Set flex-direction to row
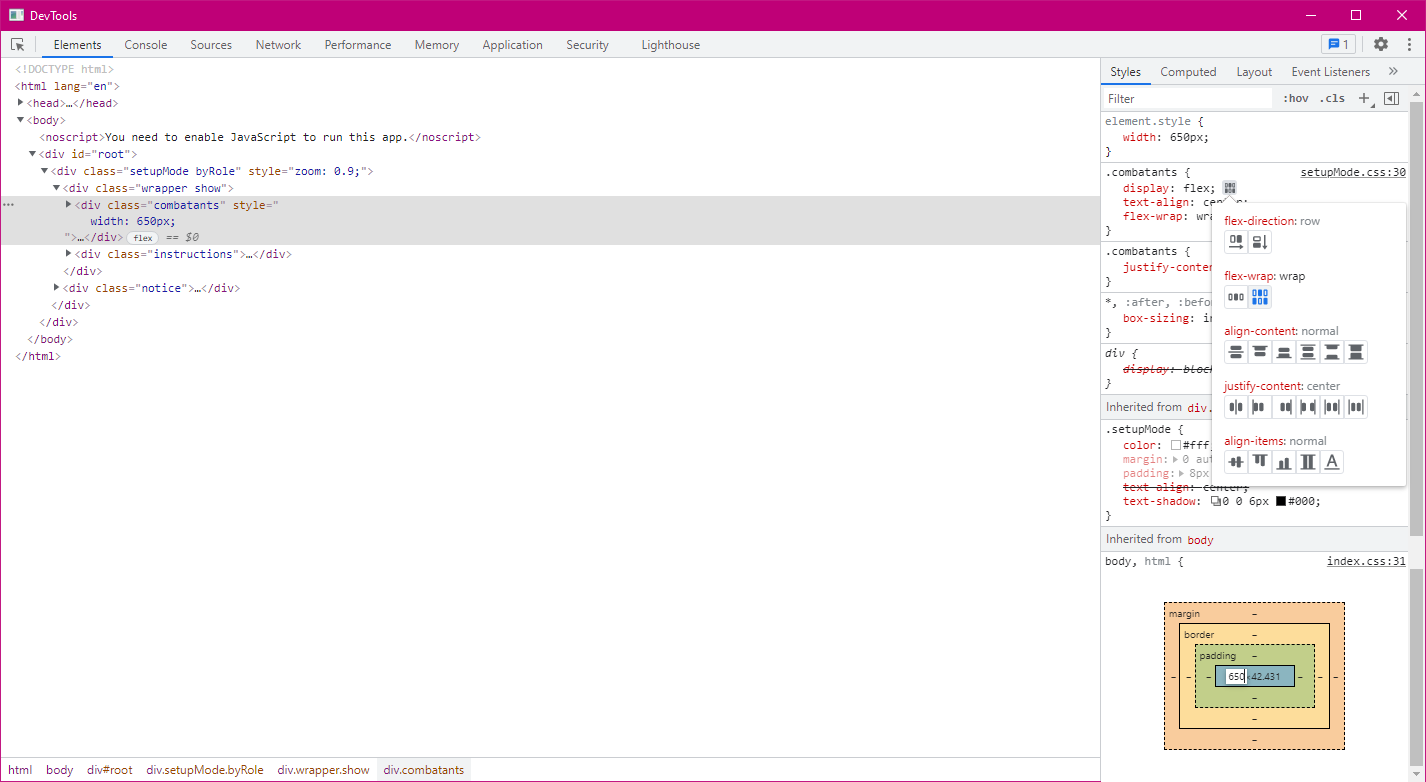The image size is (1426, 782). pyautogui.click(x=1237, y=242)
